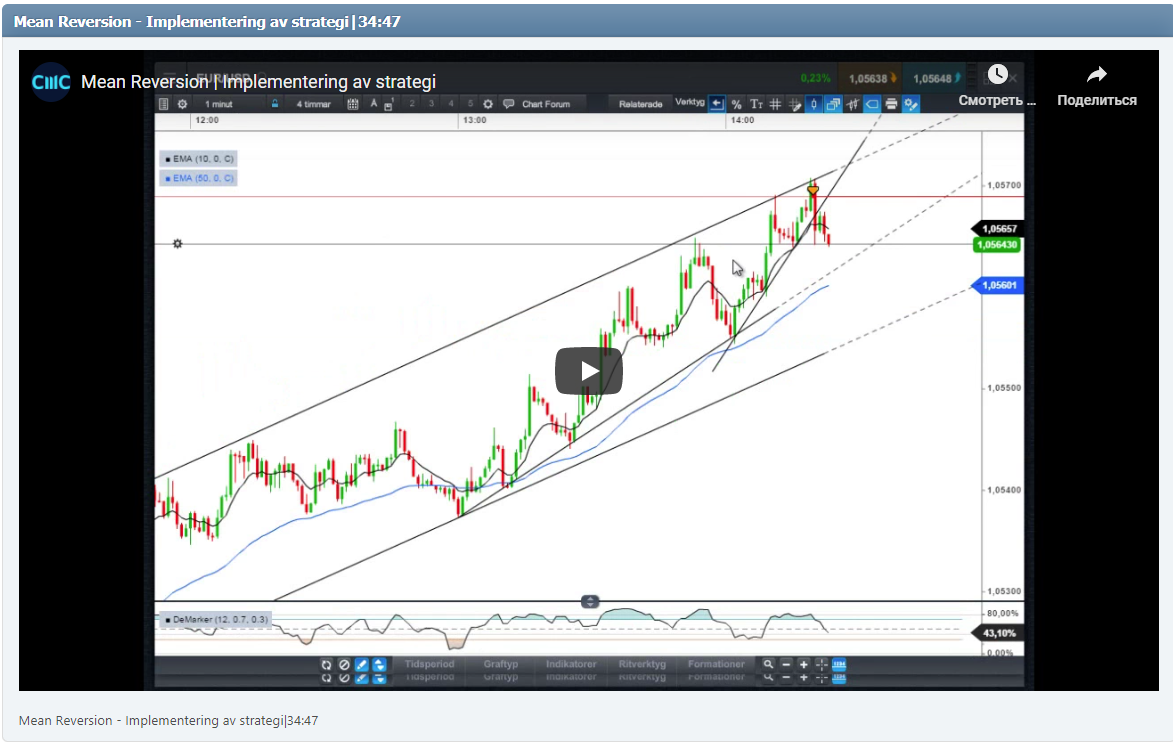The width and height of the screenshot is (1173, 752).
Task: Open the grid display icon
Action: pyautogui.click(x=776, y=103)
